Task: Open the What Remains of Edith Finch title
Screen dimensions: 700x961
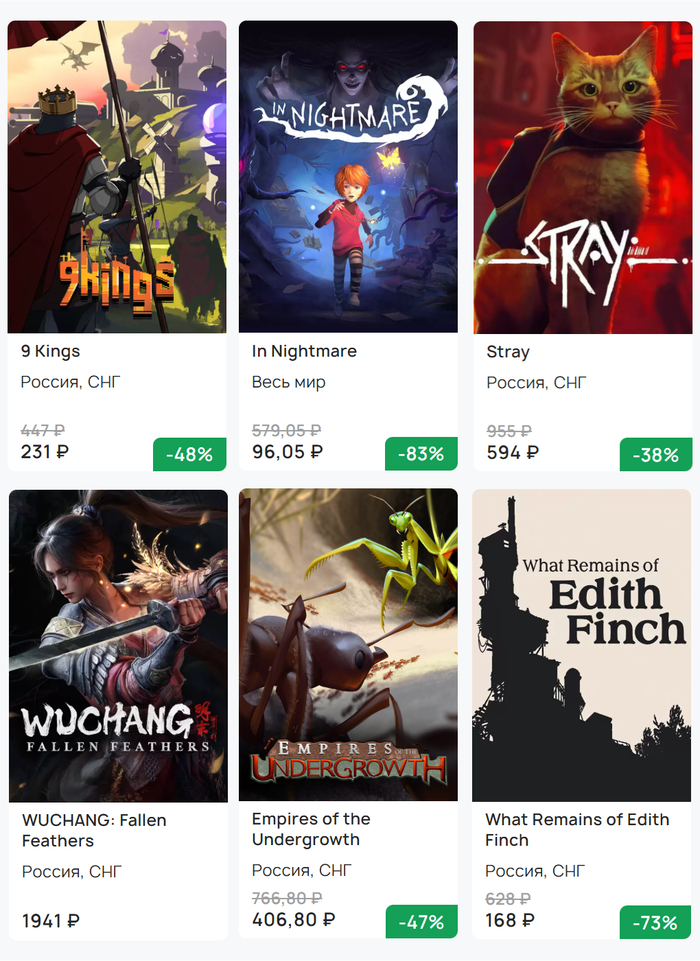Action: click(577, 830)
